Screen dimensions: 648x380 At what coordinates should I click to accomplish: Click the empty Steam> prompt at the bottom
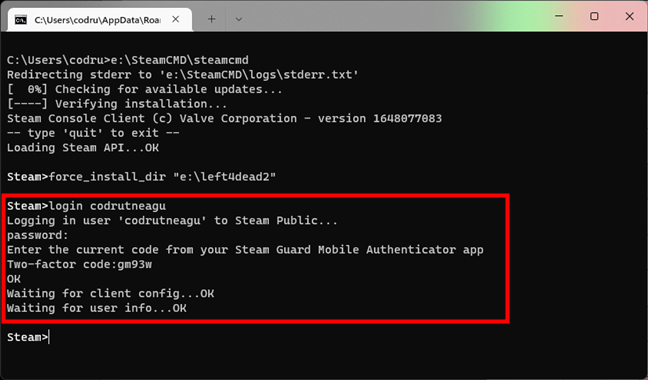(27, 337)
